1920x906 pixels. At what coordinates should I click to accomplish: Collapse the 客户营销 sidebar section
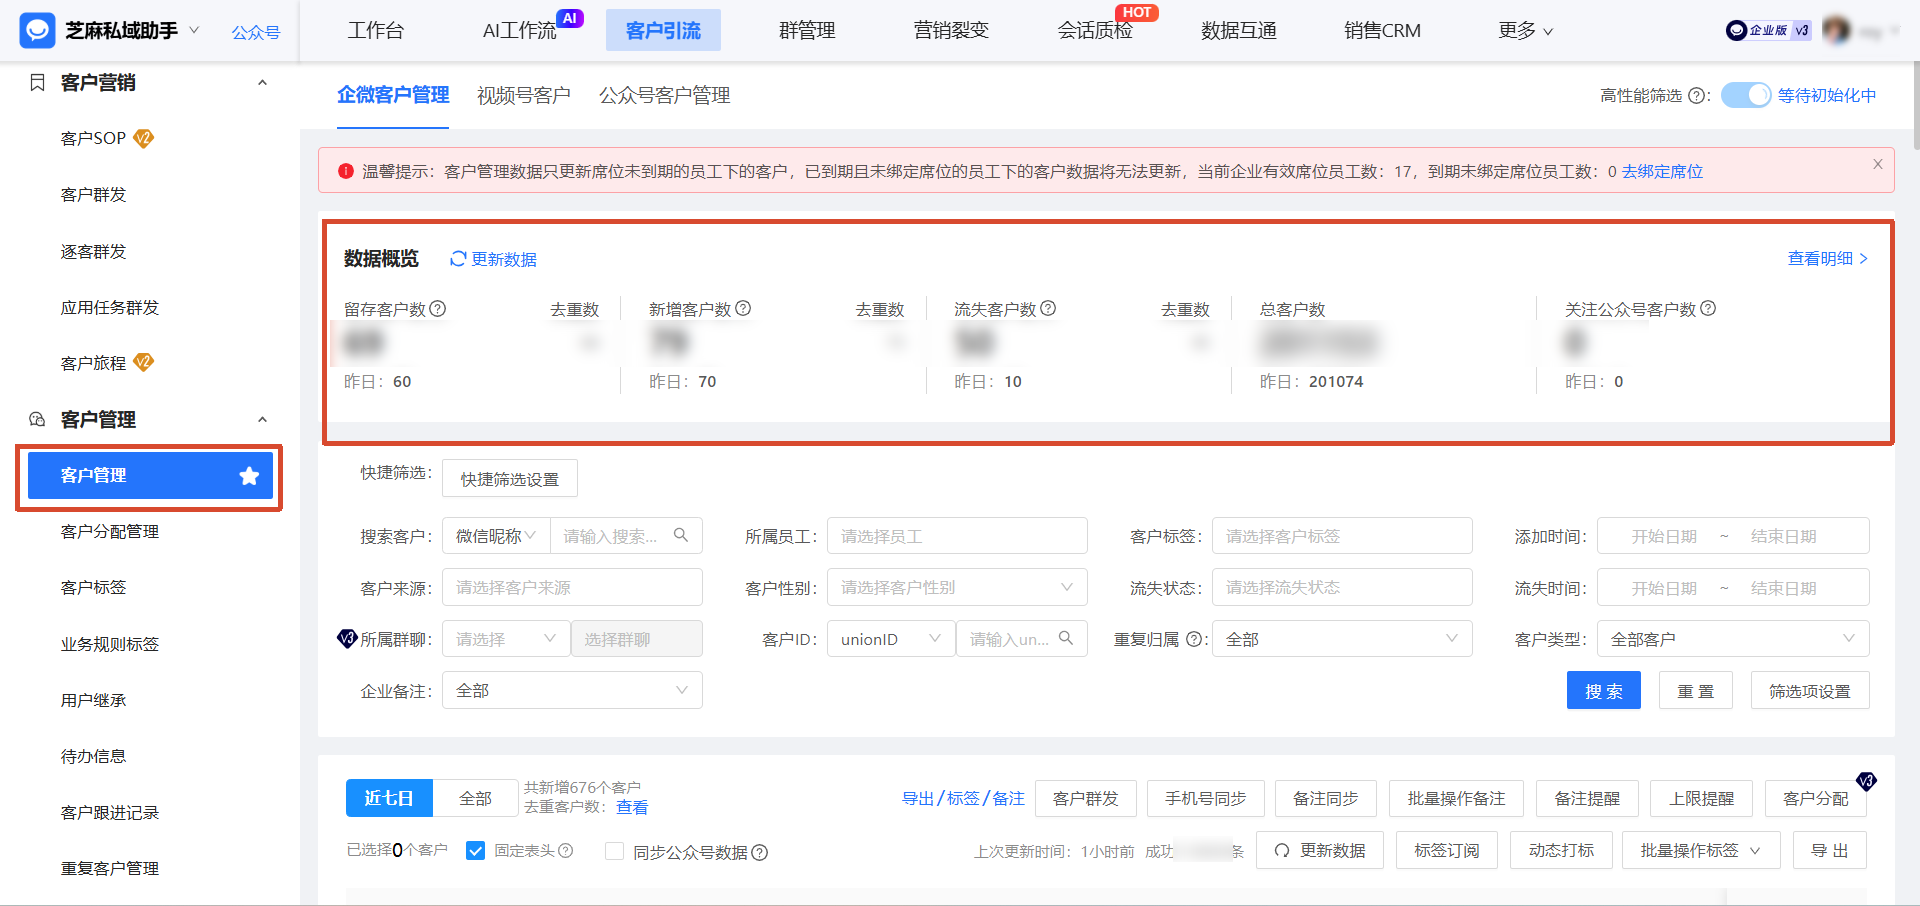(262, 82)
